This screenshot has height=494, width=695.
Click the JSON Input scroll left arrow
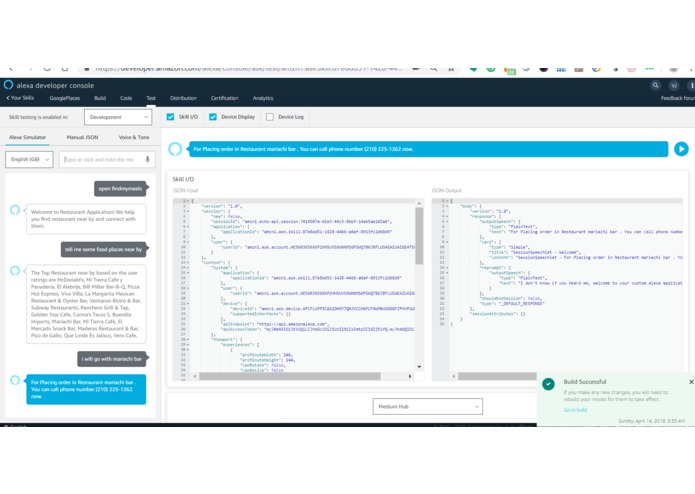click(195, 376)
